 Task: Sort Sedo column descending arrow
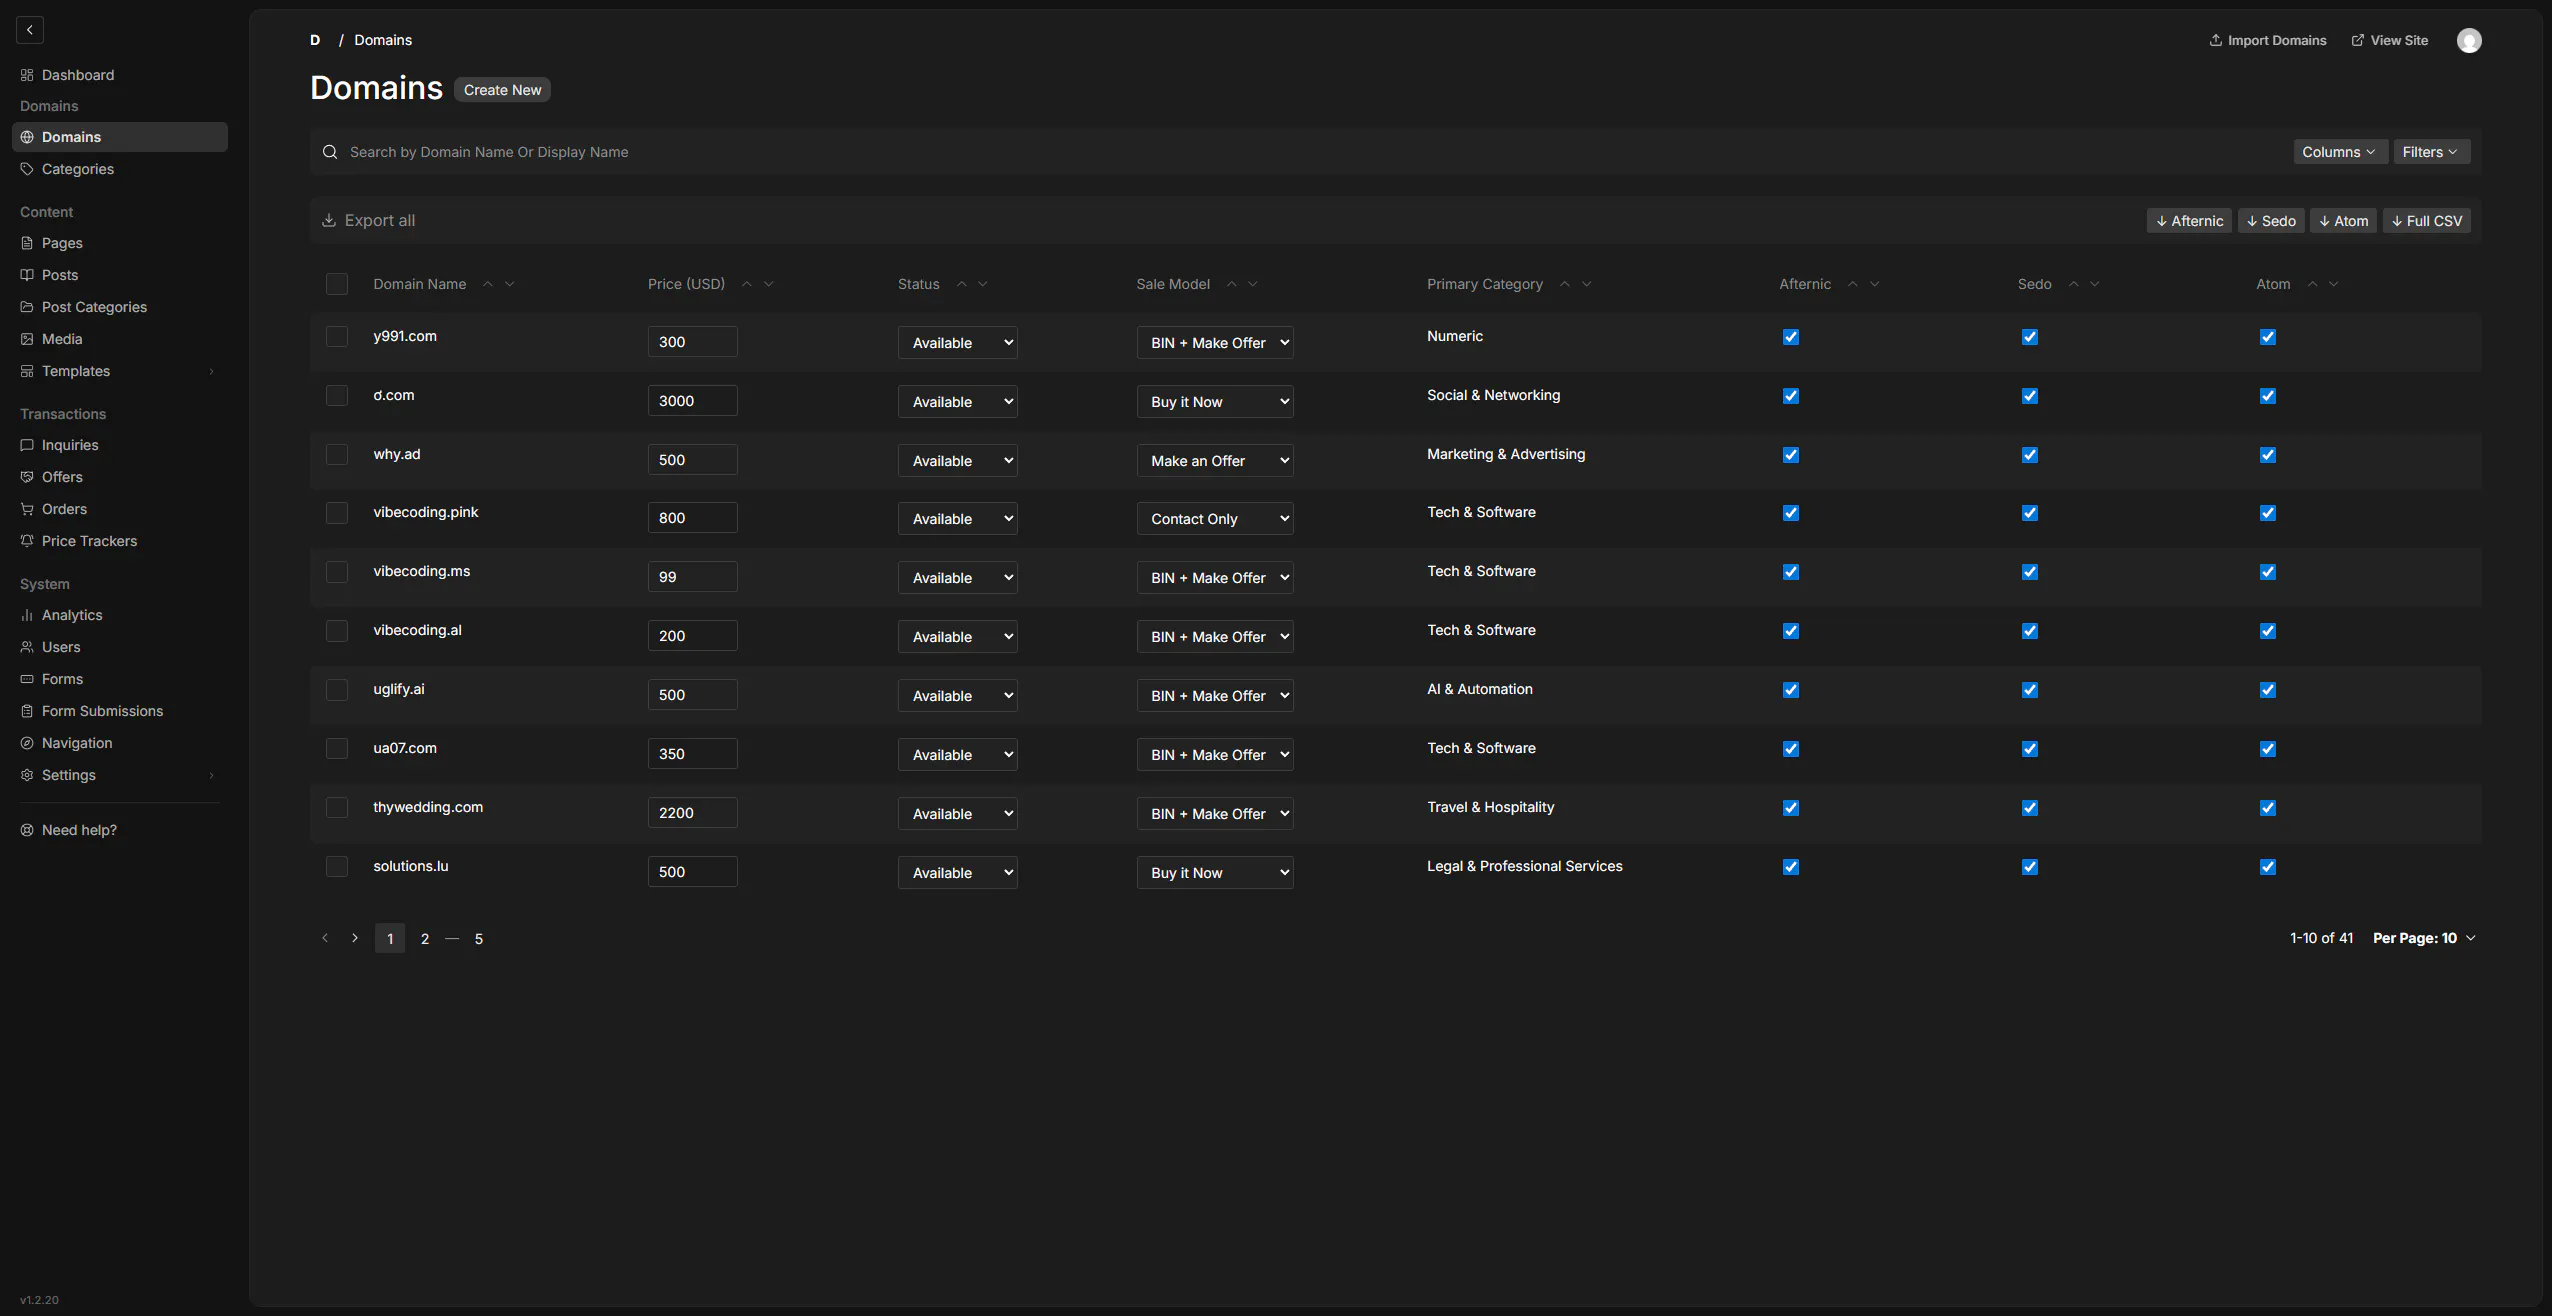coord(2095,284)
